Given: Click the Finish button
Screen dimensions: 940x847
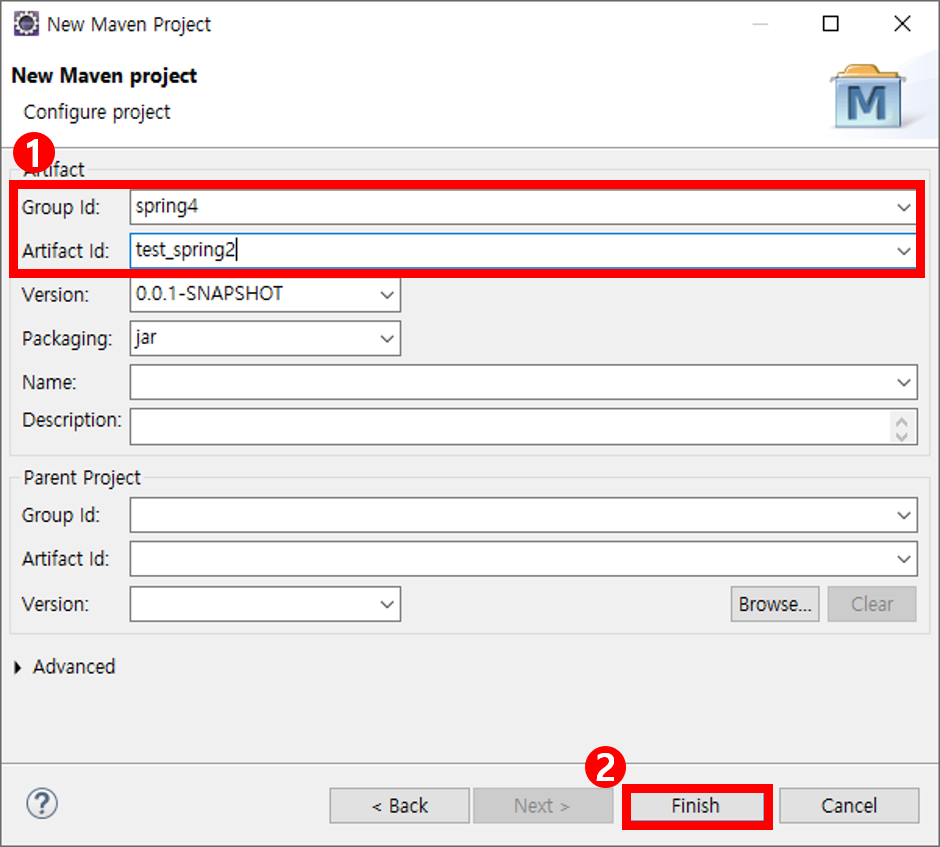Looking at the screenshot, I should 696,806.
